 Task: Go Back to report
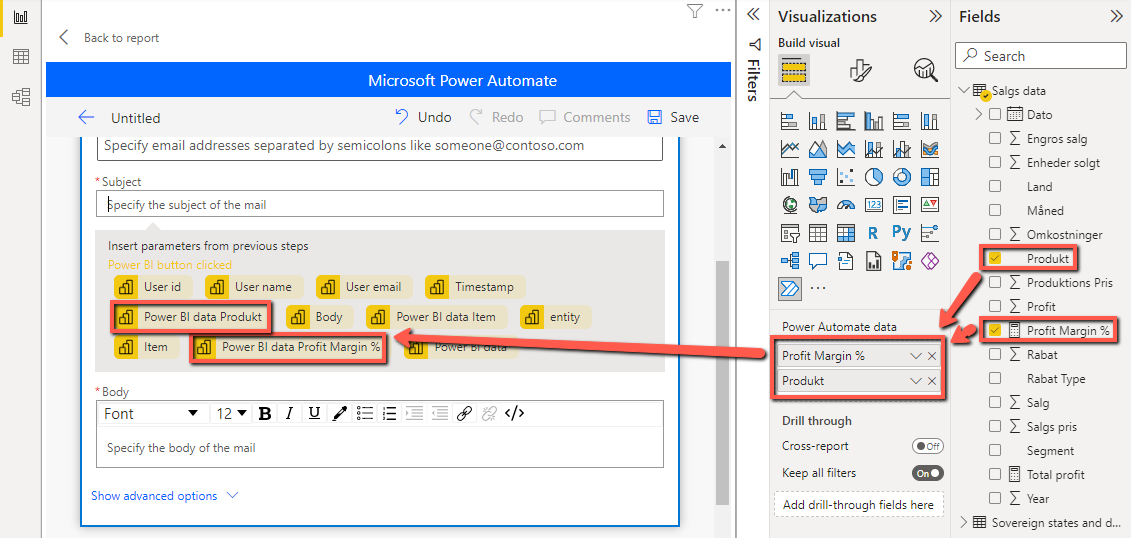point(110,38)
